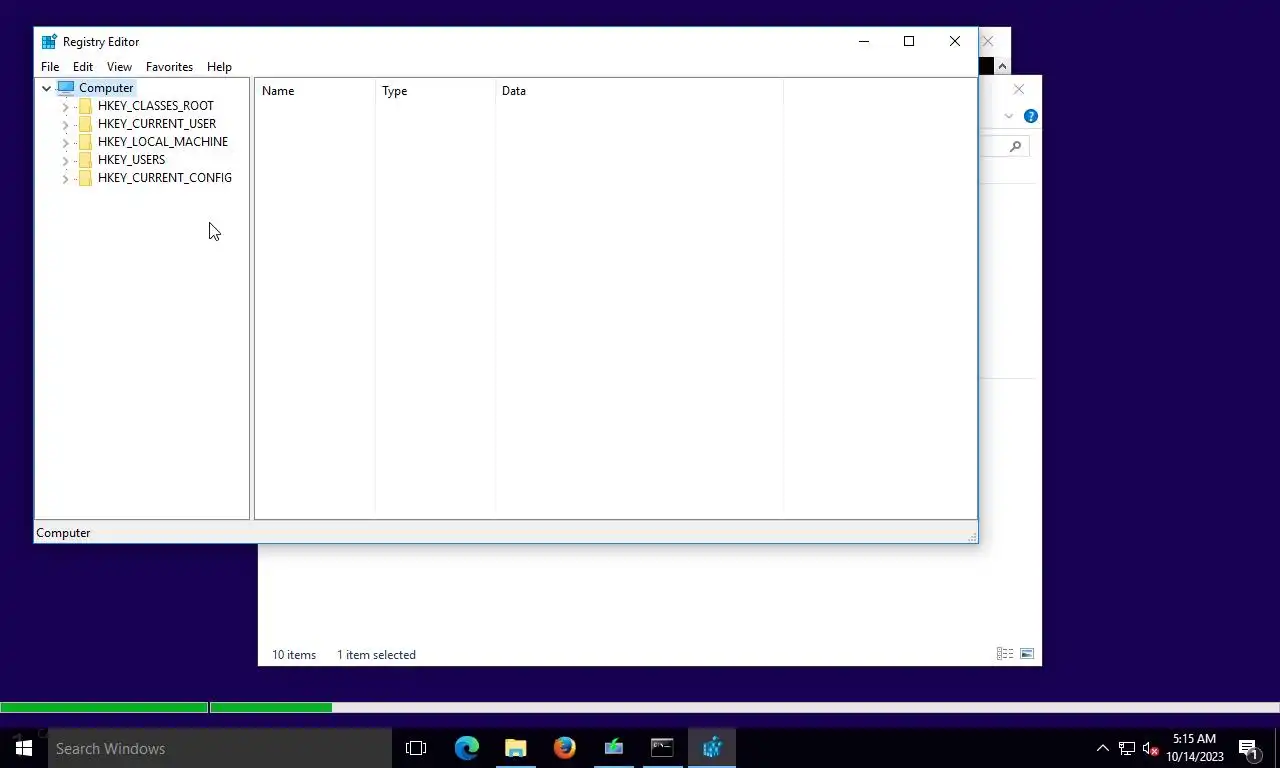Expand the HKEY_USERS arrow
The image size is (1280, 768).
pos(66,160)
